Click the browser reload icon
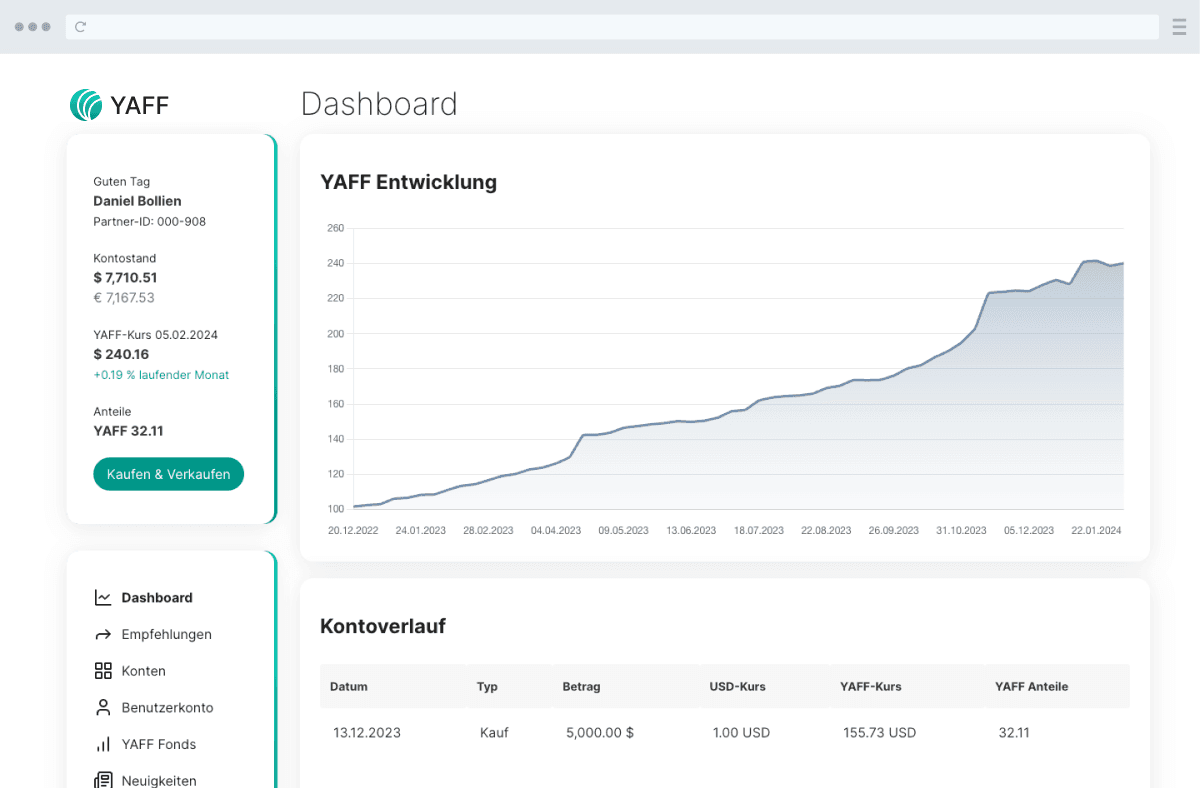The height and width of the screenshot is (788, 1200). 81,27
